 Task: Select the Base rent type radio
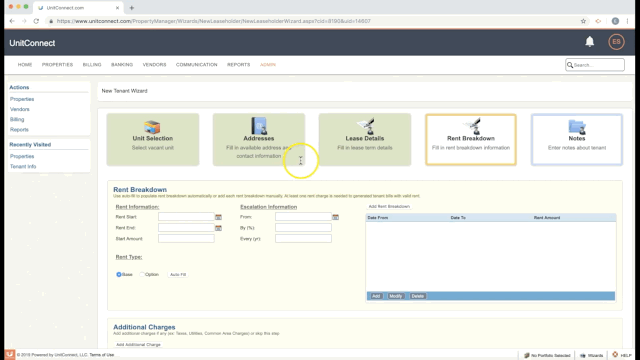coord(119,275)
